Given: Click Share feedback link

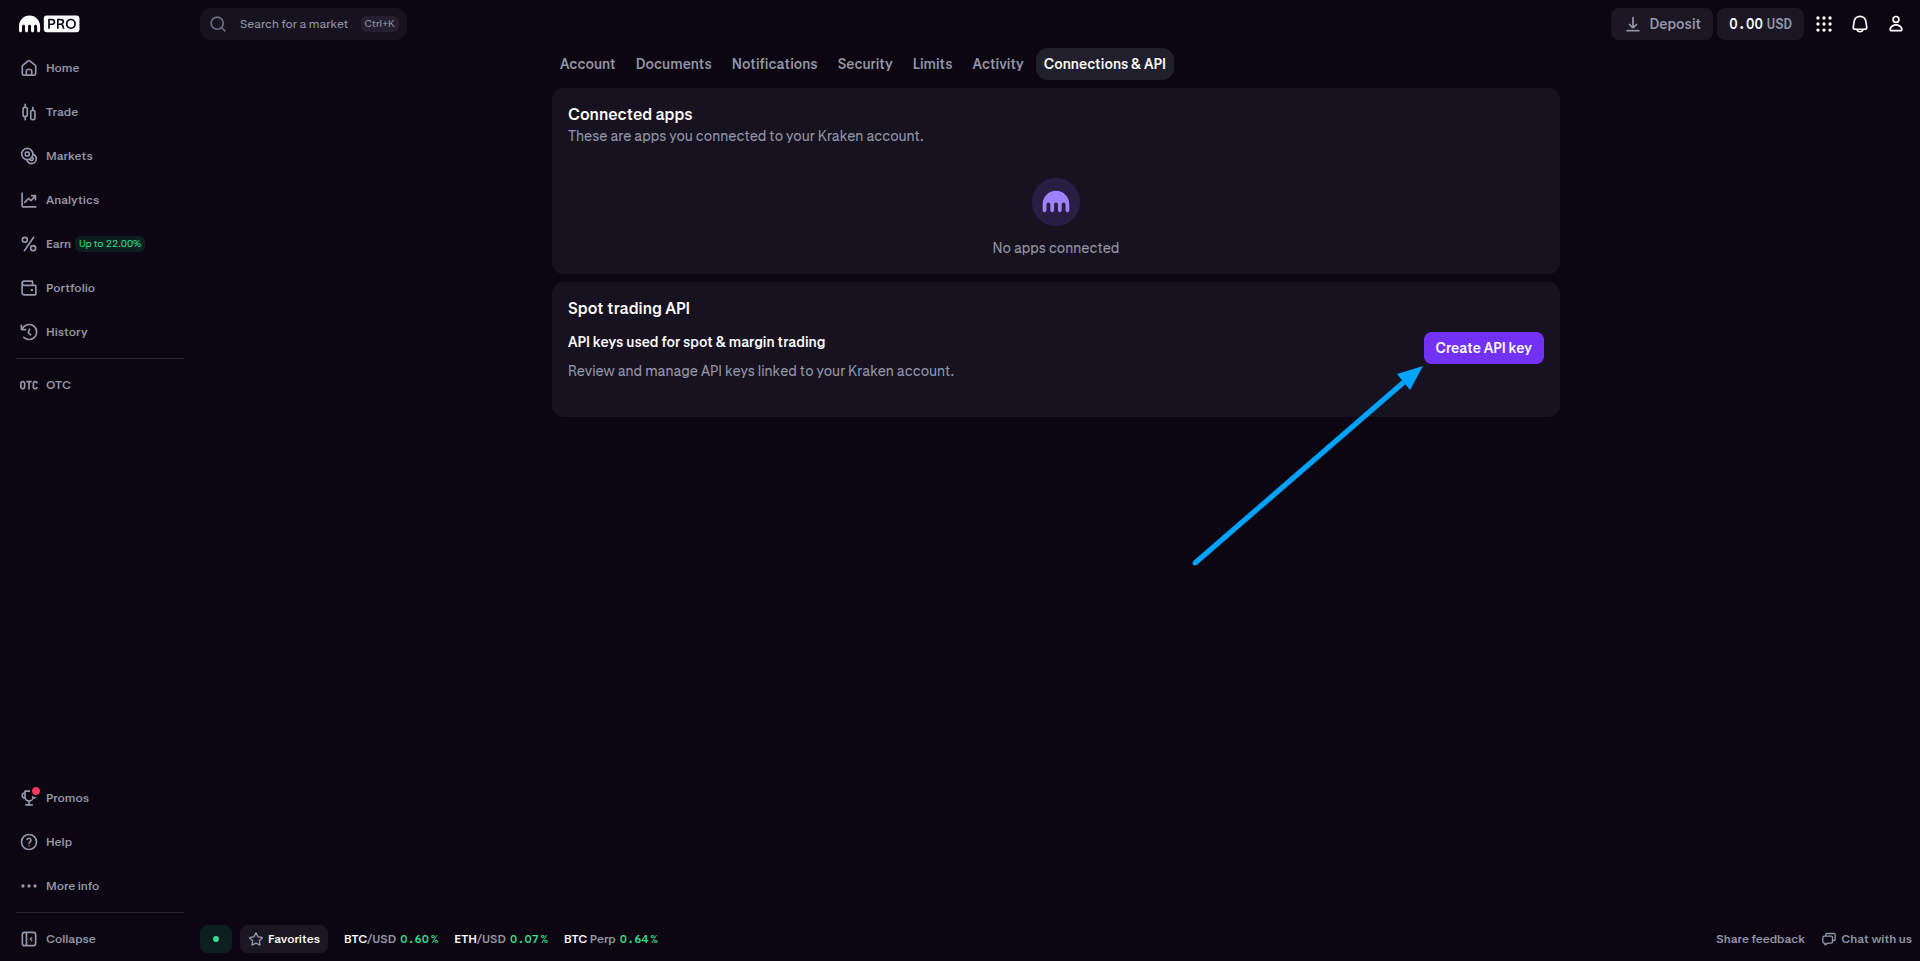Looking at the screenshot, I should pyautogui.click(x=1760, y=939).
